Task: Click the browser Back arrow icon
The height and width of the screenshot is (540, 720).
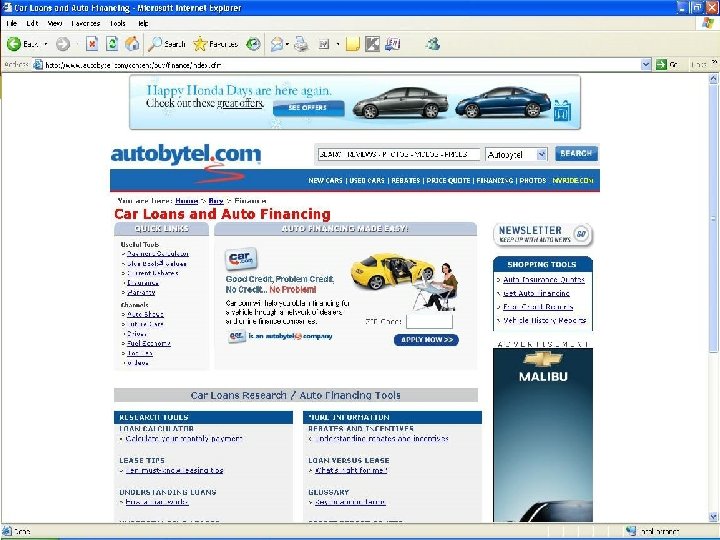Action: 14,44
